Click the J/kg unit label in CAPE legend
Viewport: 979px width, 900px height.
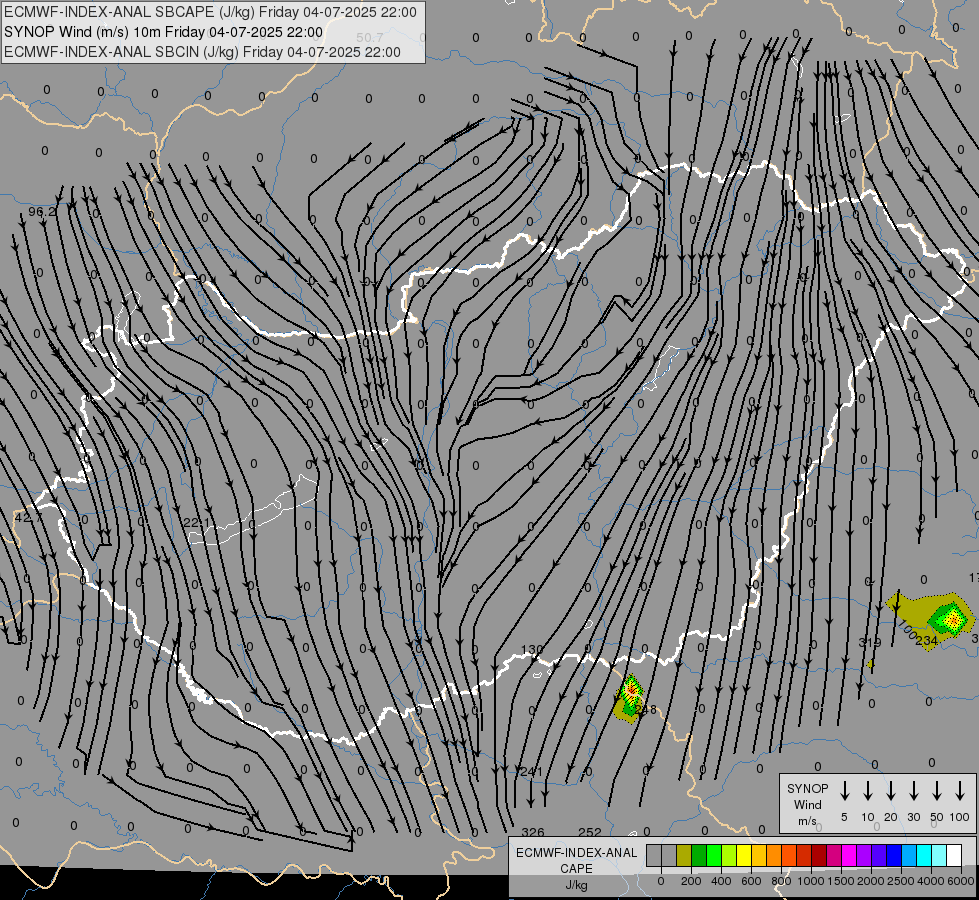click(576, 884)
